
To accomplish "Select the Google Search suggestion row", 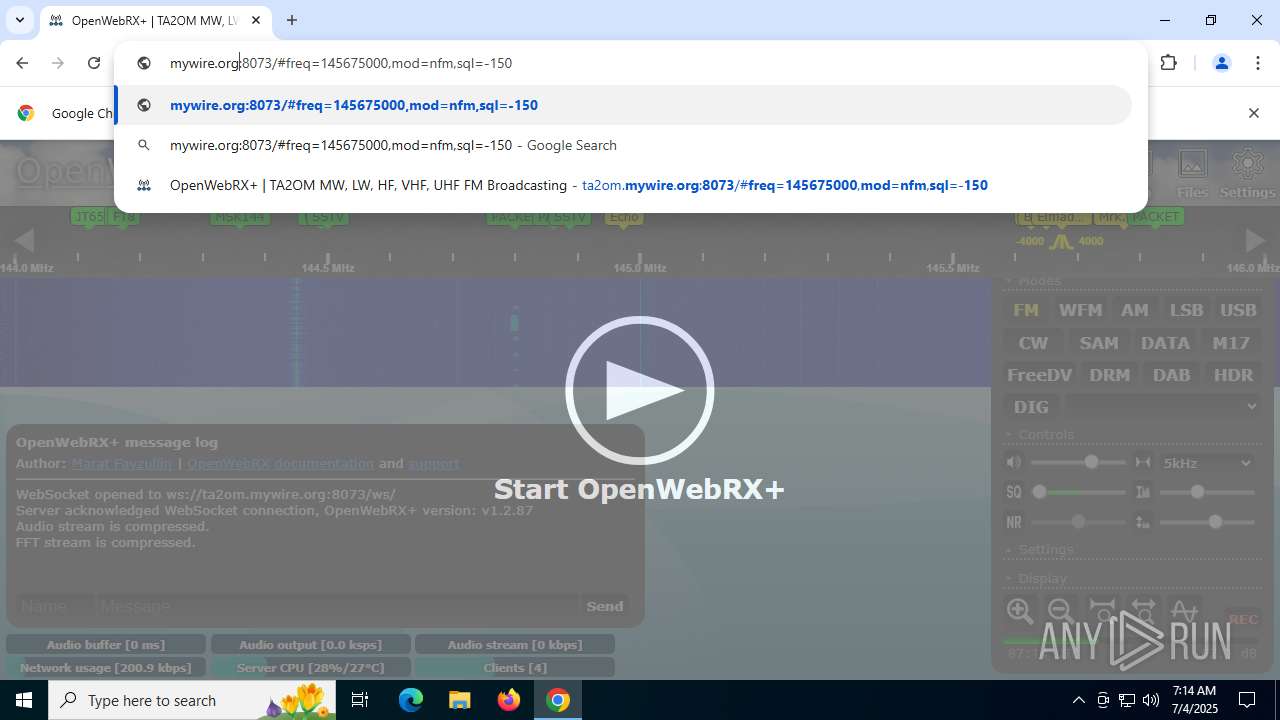I will pos(624,145).
